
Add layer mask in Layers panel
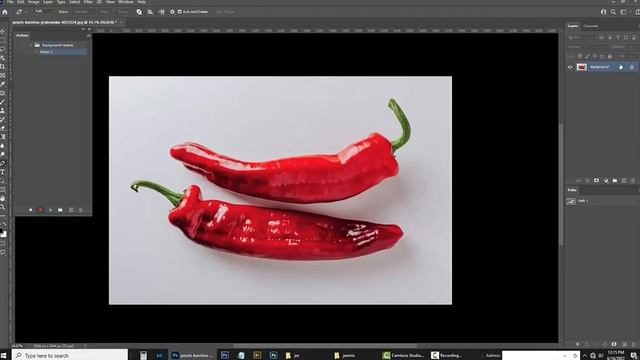pos(596,180)
